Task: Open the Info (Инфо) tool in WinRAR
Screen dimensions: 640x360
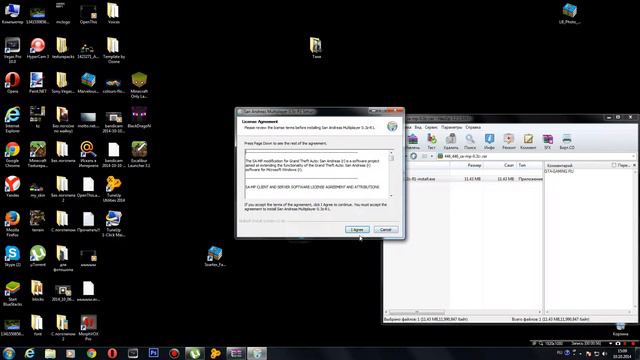Action: click(x=489, y=141)
